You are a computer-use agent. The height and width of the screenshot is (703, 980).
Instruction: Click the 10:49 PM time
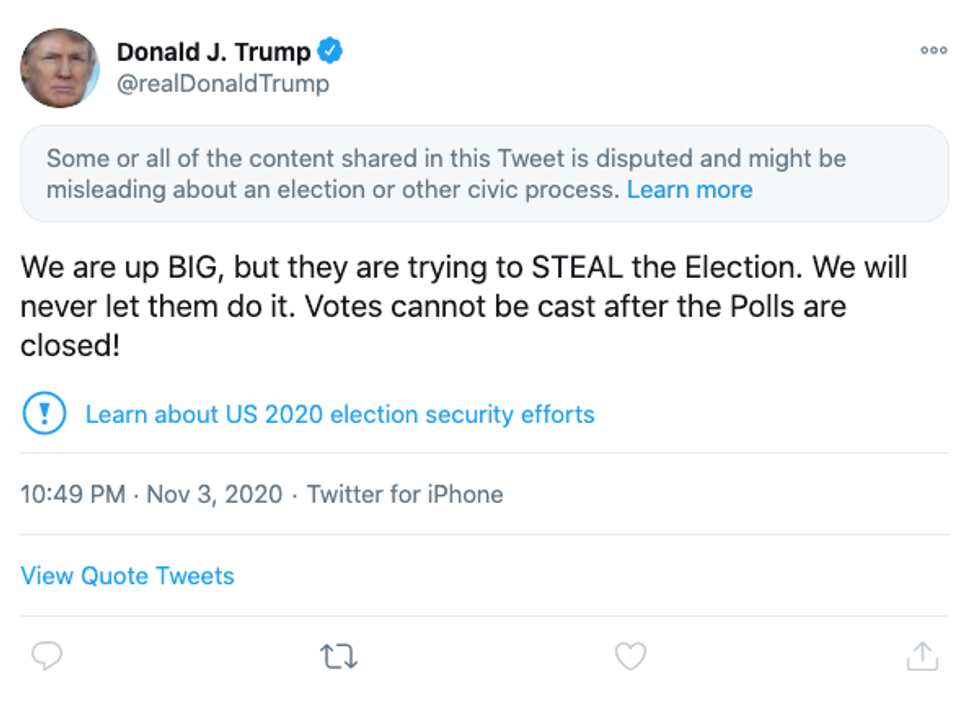[73, 494]
